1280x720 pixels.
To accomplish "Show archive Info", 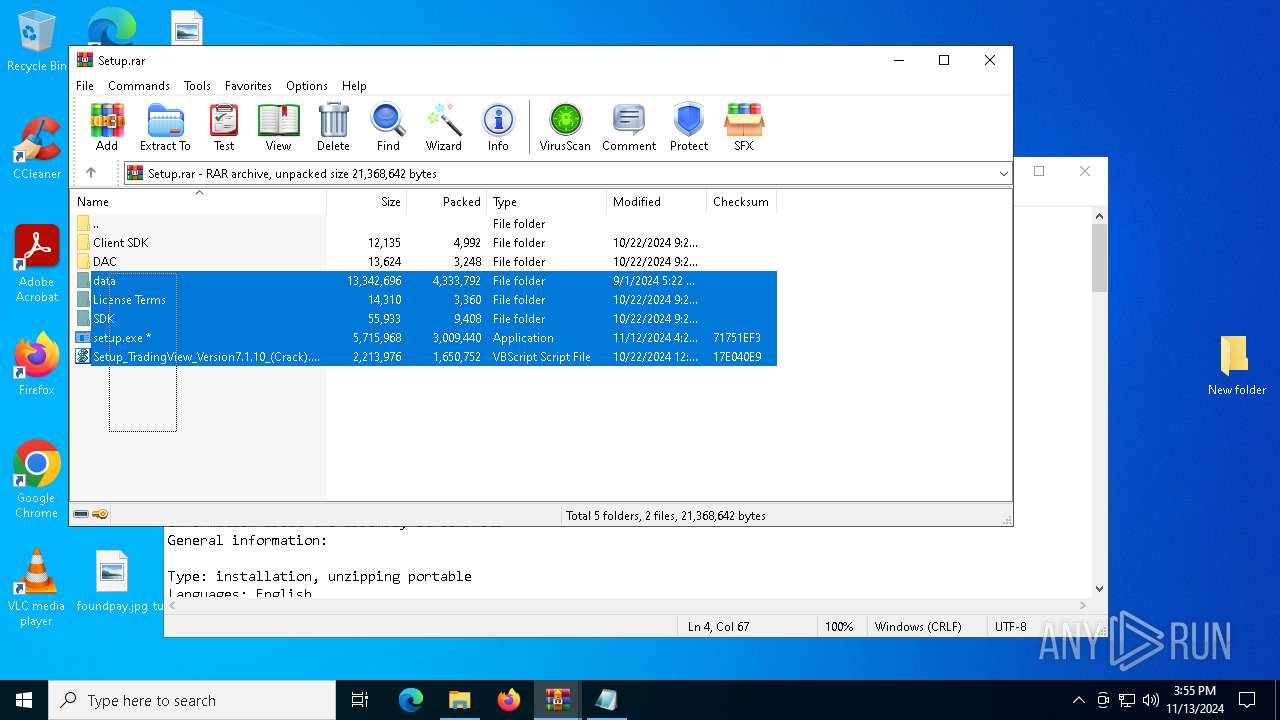I will point(498,127).
